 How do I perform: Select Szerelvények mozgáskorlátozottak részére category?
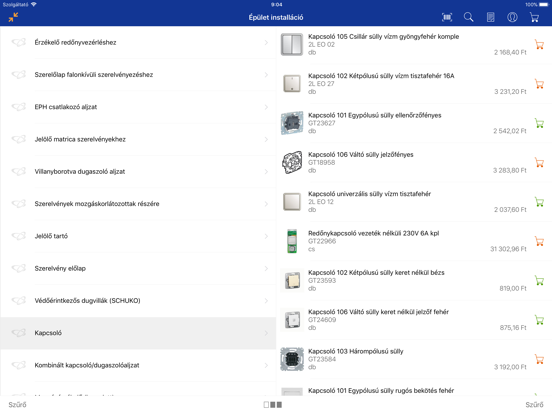138,204
